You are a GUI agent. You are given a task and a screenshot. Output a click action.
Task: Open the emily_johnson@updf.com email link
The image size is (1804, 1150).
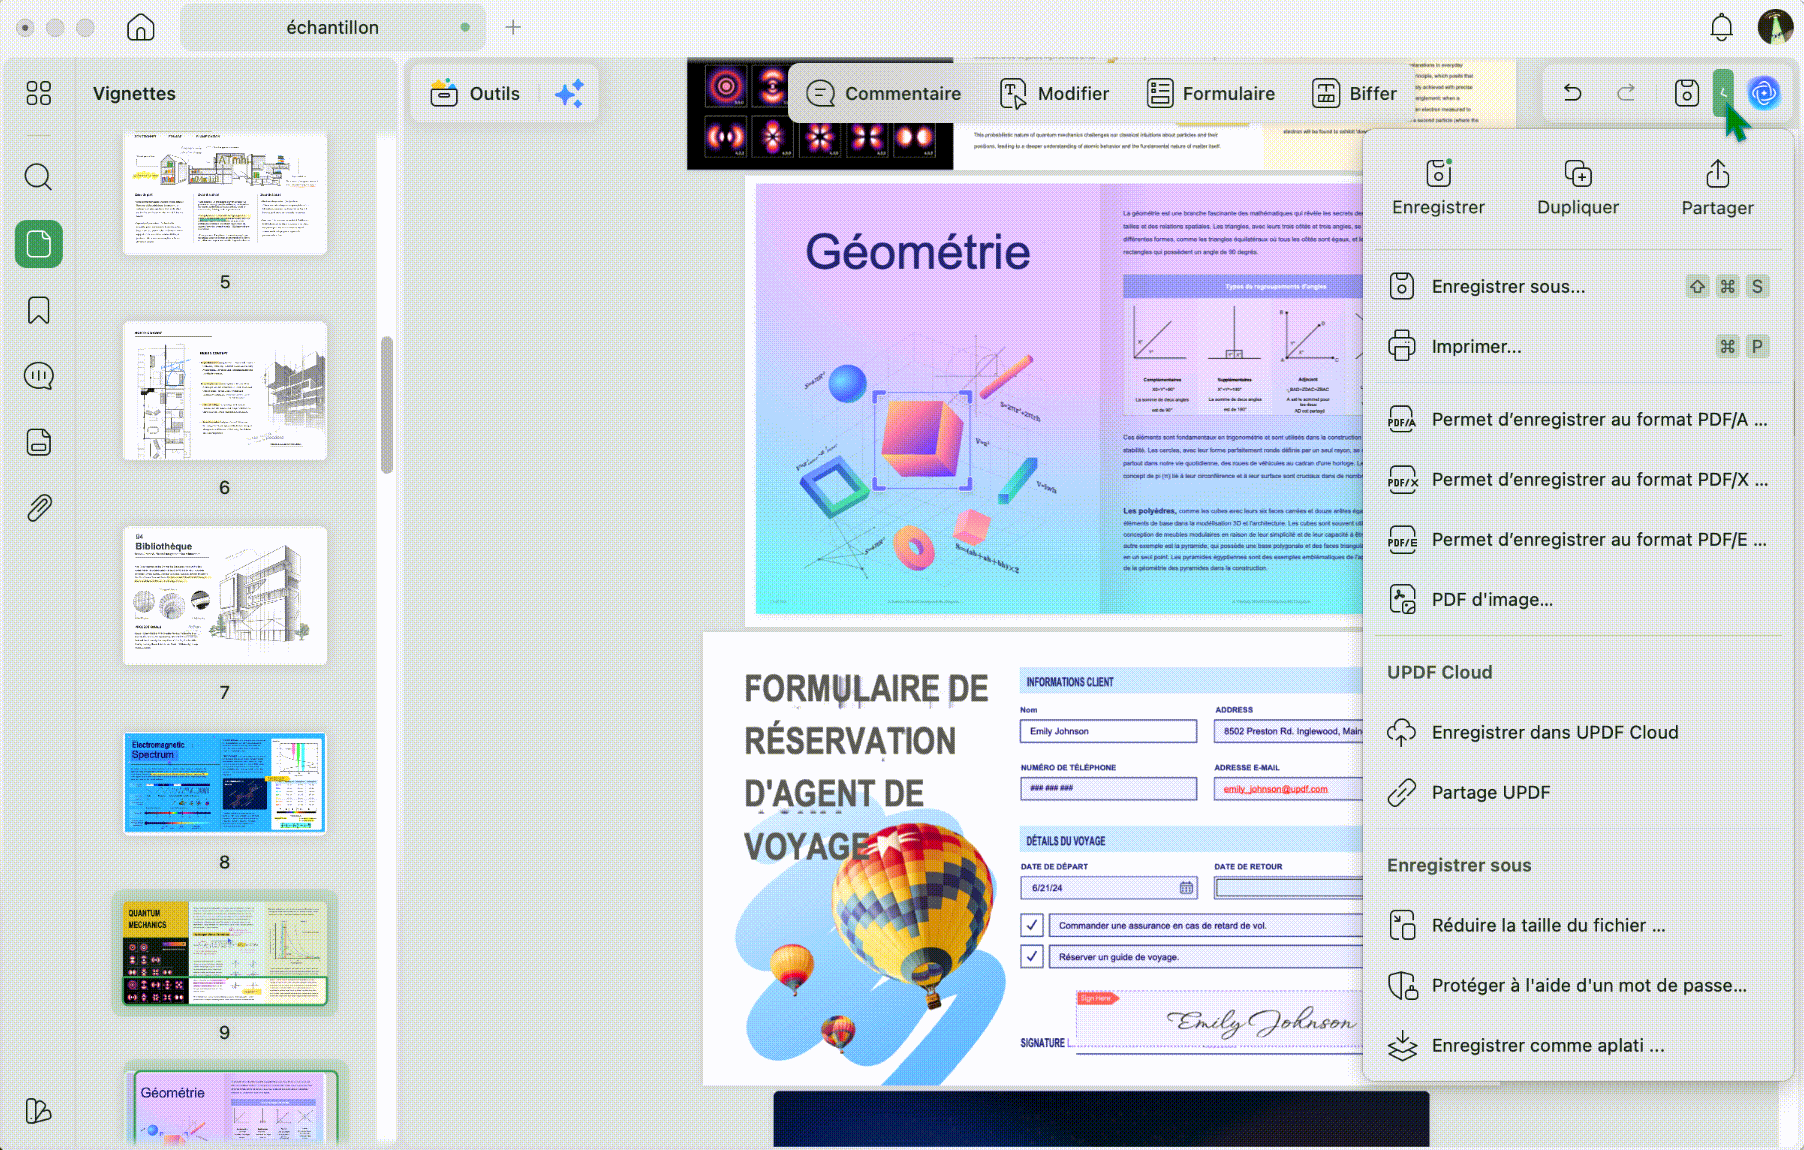coord(1276,789)
